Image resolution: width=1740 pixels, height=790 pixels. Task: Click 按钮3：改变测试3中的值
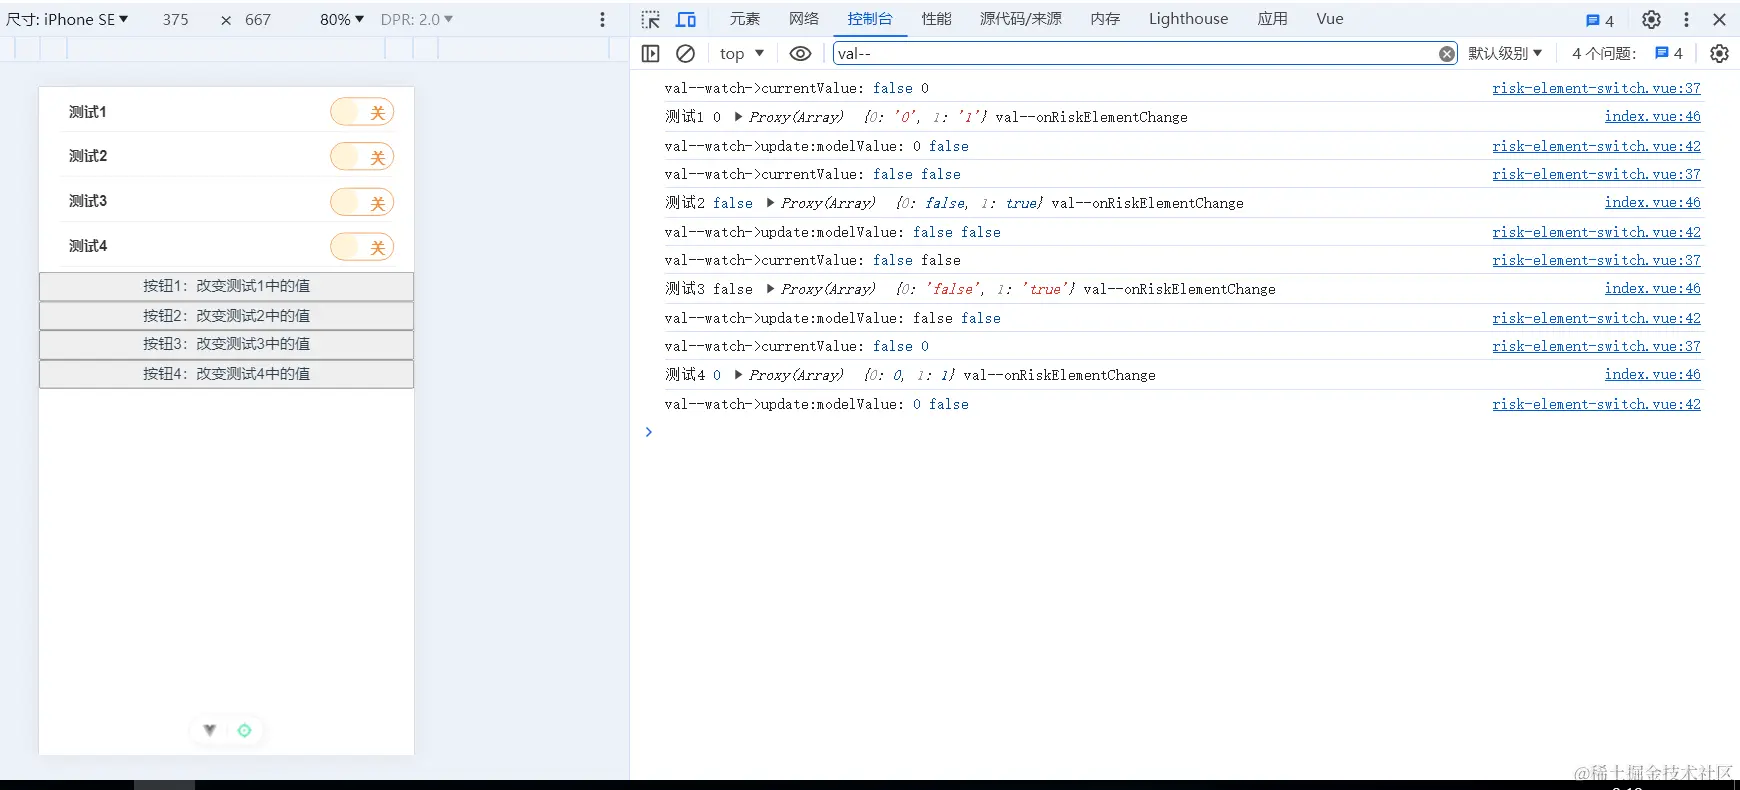[x=226, y=344]
